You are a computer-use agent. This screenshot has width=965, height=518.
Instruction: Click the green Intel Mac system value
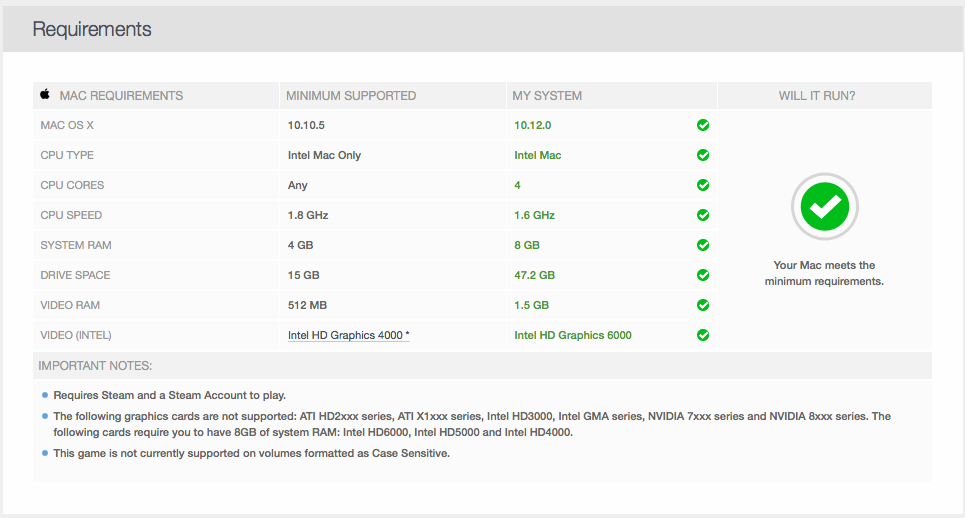(537, 155)
